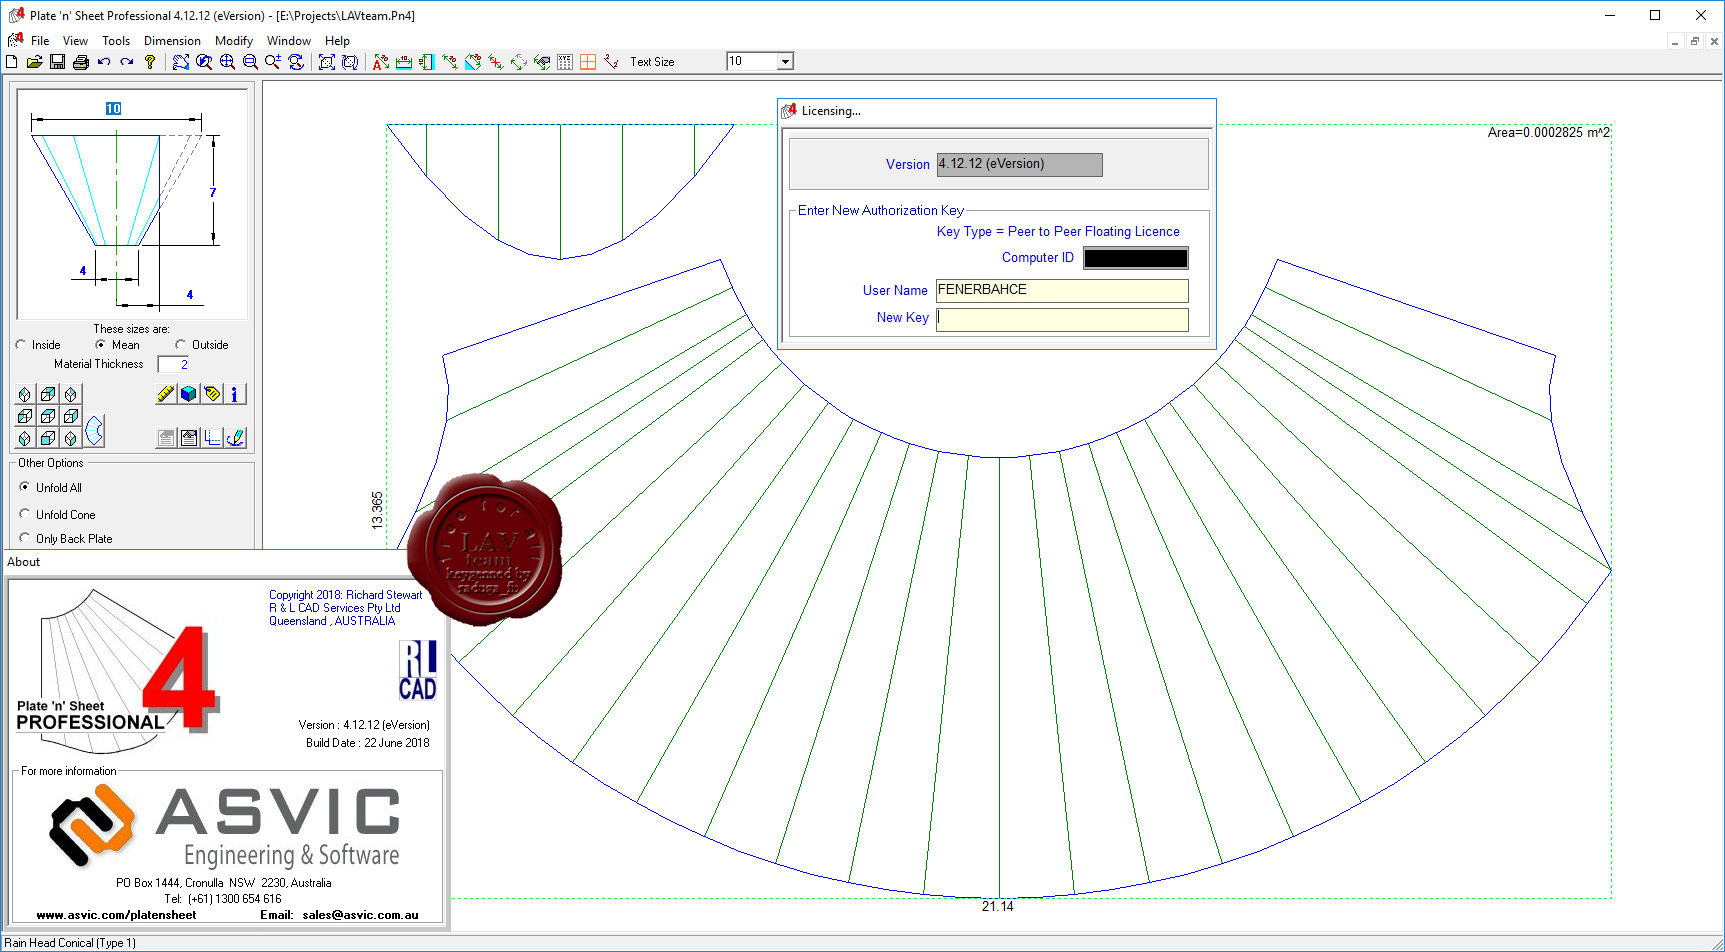The height and width of the screenshot is (952, 1725).
Task: Open the File menu
Action: click(x=40, y=41)
